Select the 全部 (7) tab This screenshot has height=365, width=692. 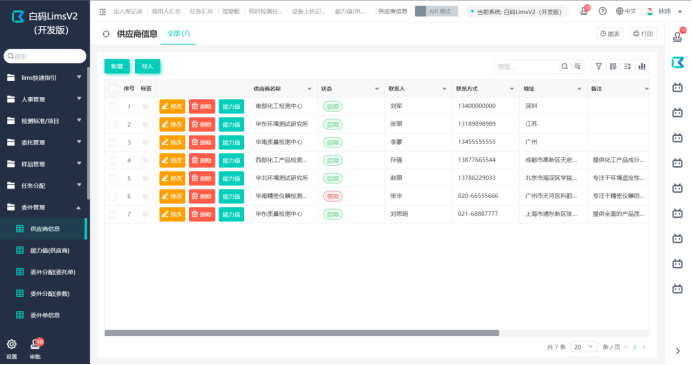click(x=178, y=34)
